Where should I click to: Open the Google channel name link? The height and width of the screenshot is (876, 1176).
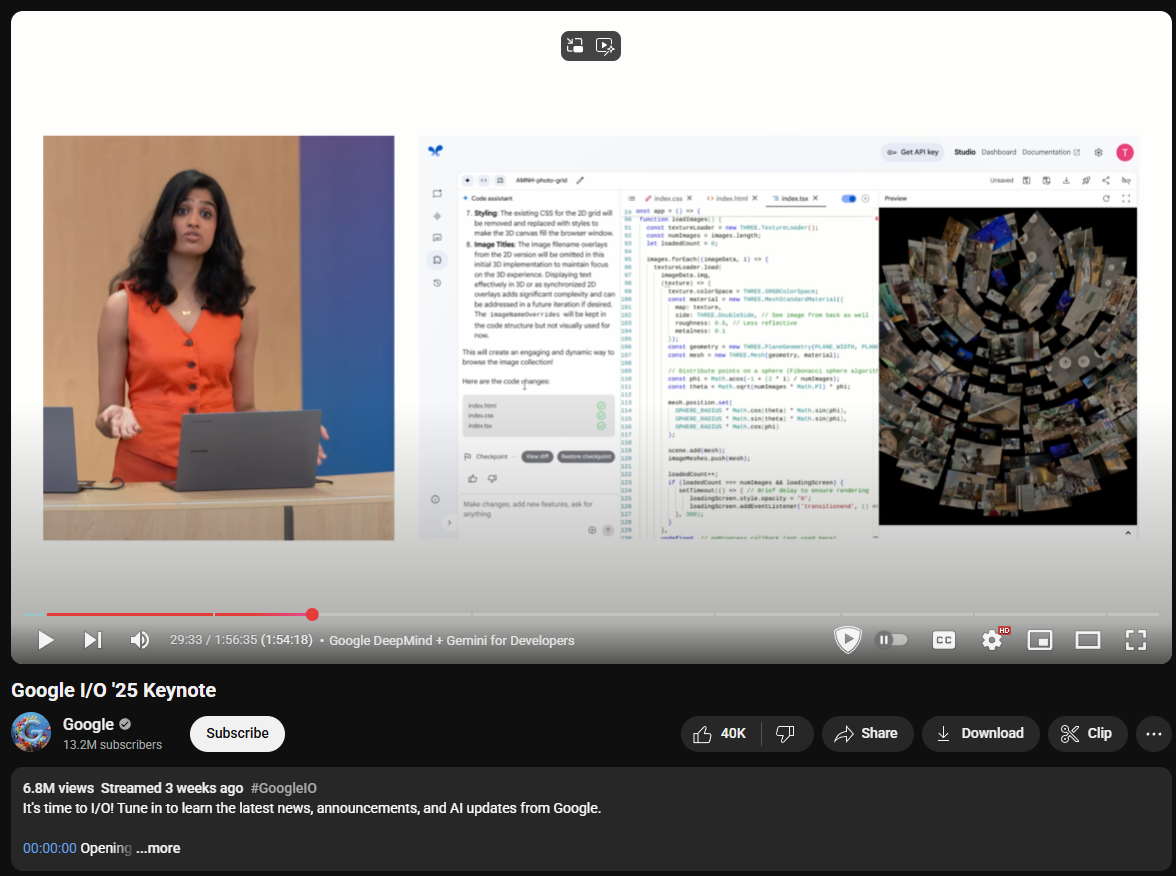(88, 724)
